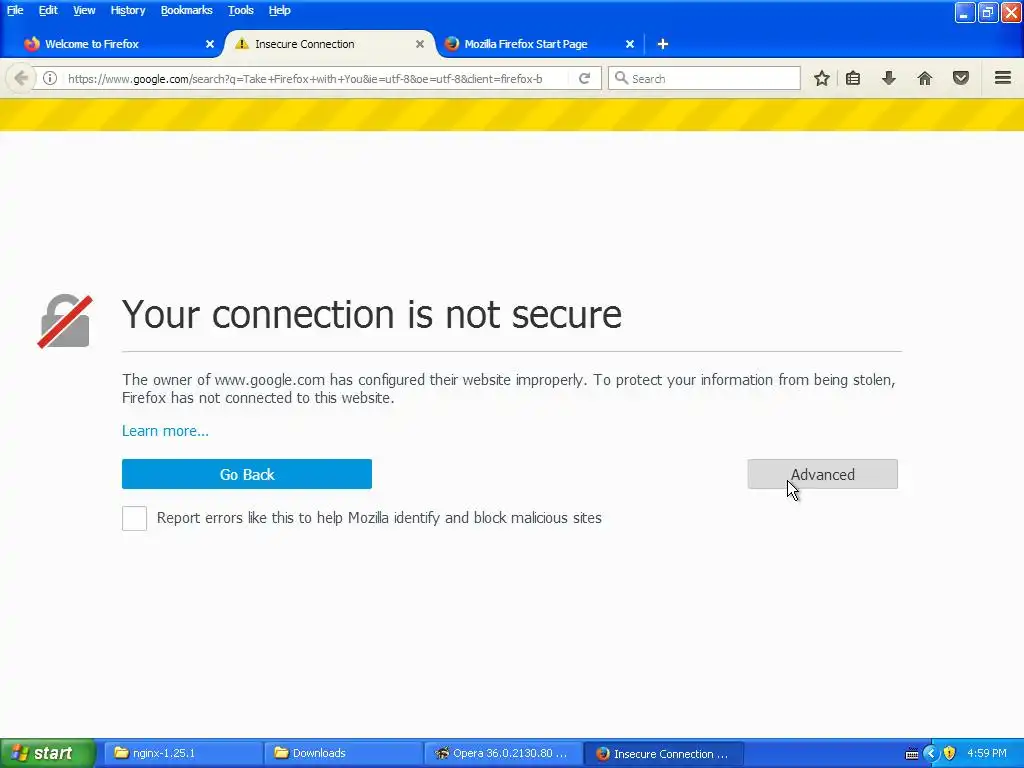Open the Windows start button
This screenshot has height=768, width=1024.
pos(48,753)
